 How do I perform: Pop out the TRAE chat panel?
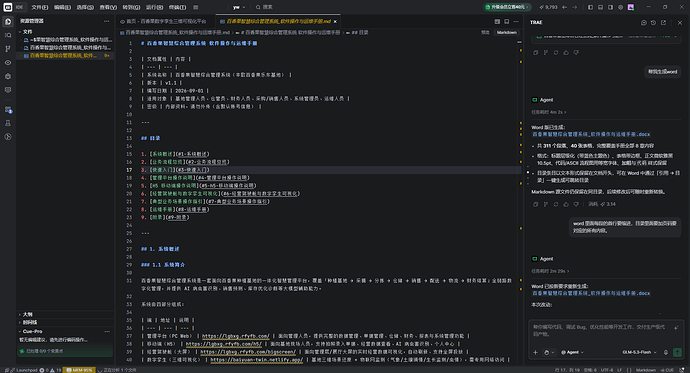point(663,22)
